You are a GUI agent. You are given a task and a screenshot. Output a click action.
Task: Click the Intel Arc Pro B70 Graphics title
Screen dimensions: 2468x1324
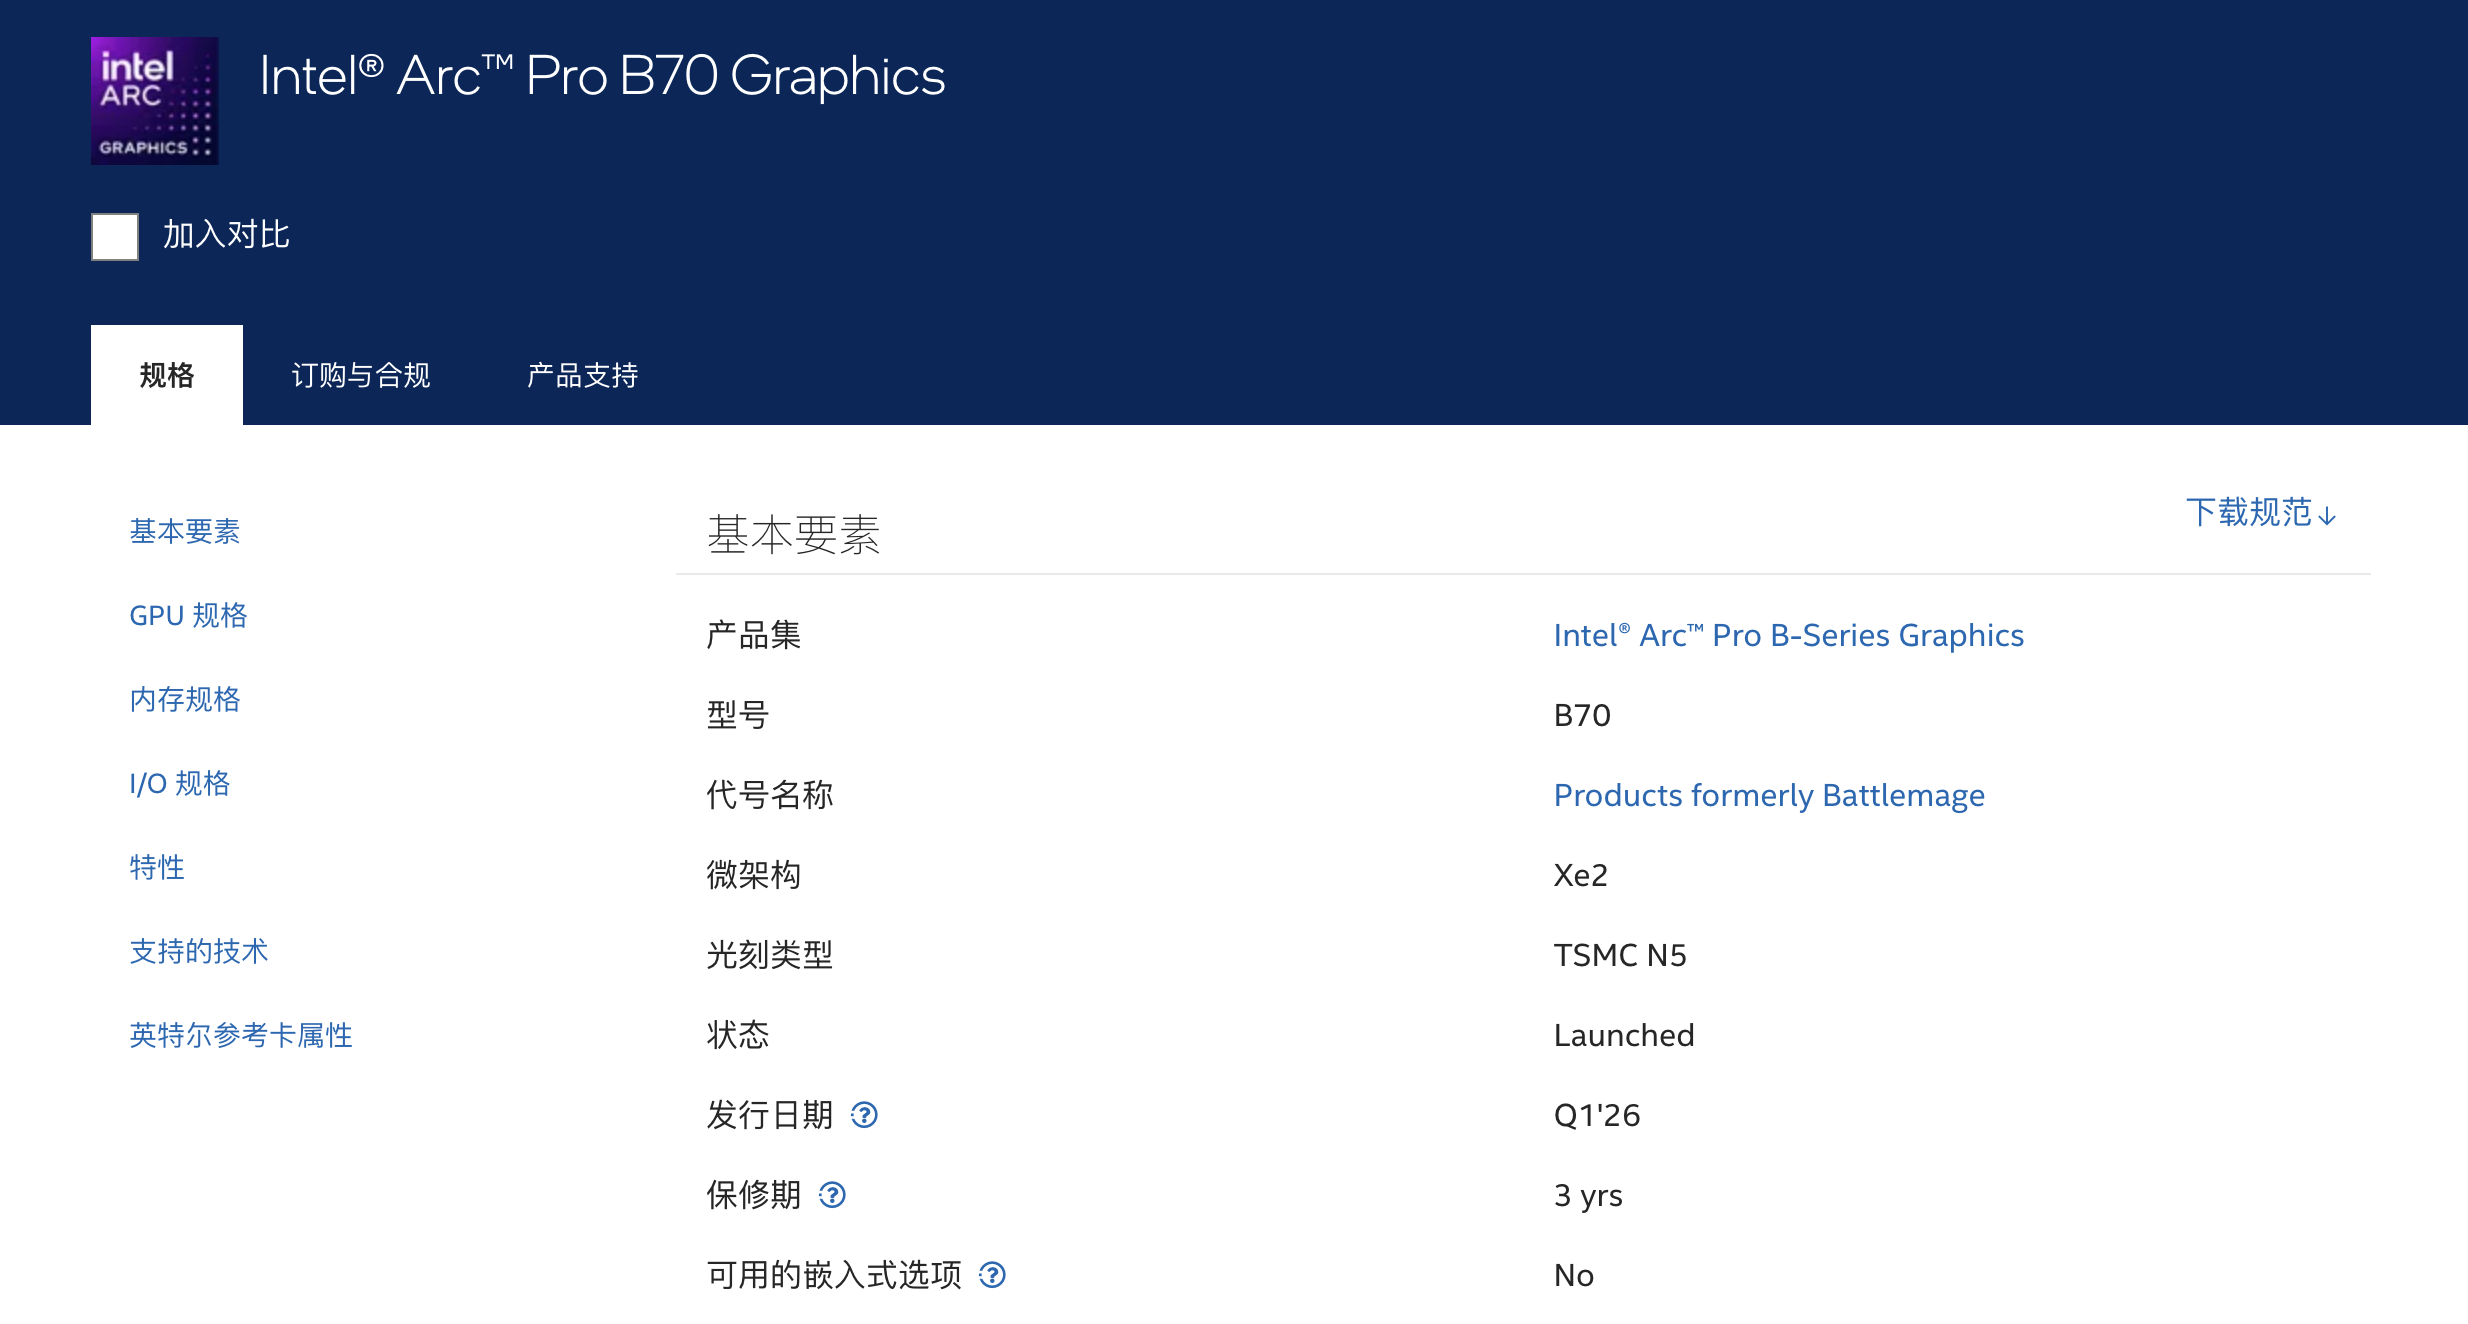[x=602, y=76]
